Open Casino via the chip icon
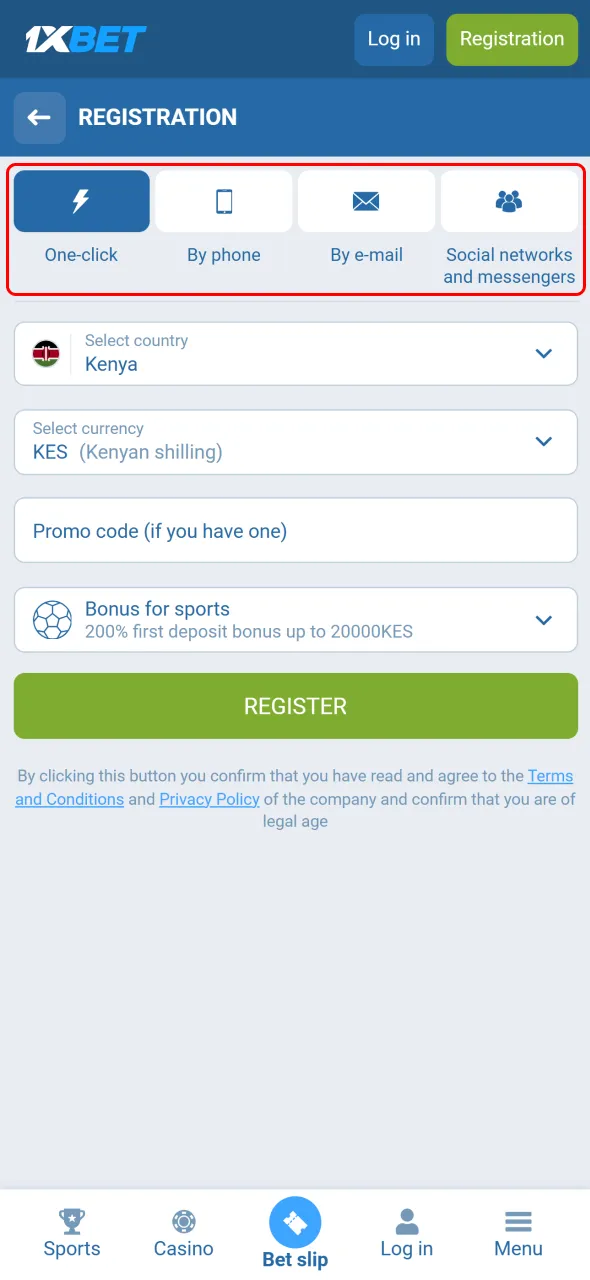This screenshot has height=1280, width=590. click(x=183, y=1219)
